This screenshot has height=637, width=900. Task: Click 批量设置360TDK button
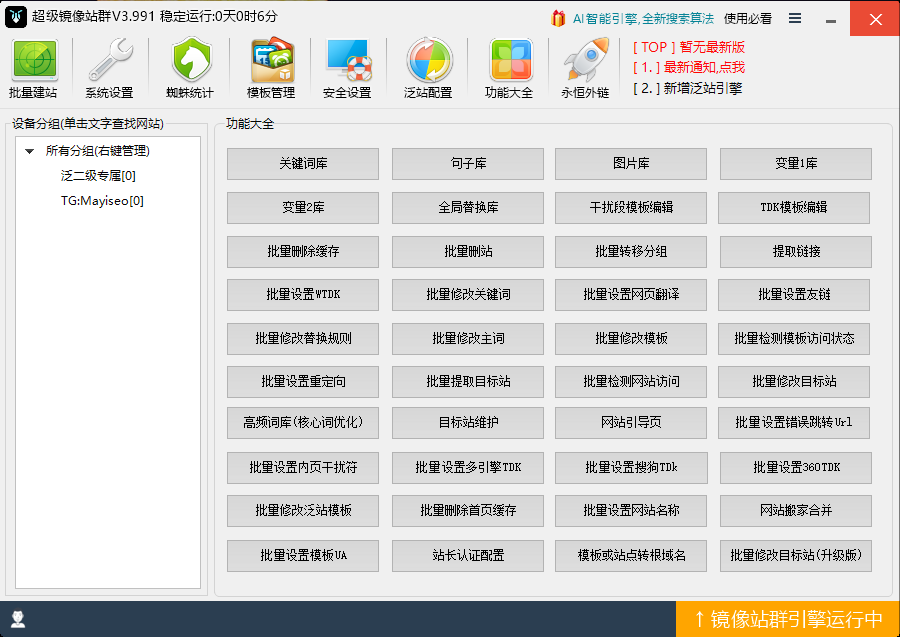tap(796, 468)
